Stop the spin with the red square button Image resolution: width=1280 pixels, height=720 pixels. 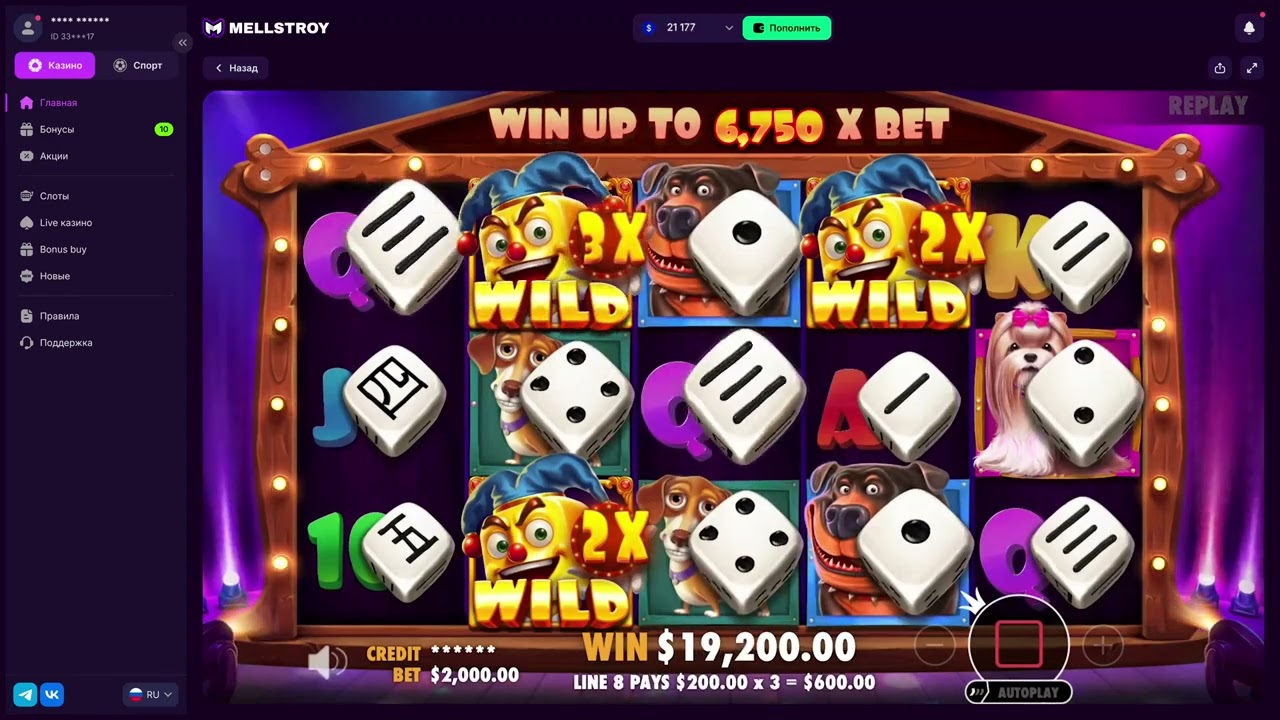click(1018, 644)
